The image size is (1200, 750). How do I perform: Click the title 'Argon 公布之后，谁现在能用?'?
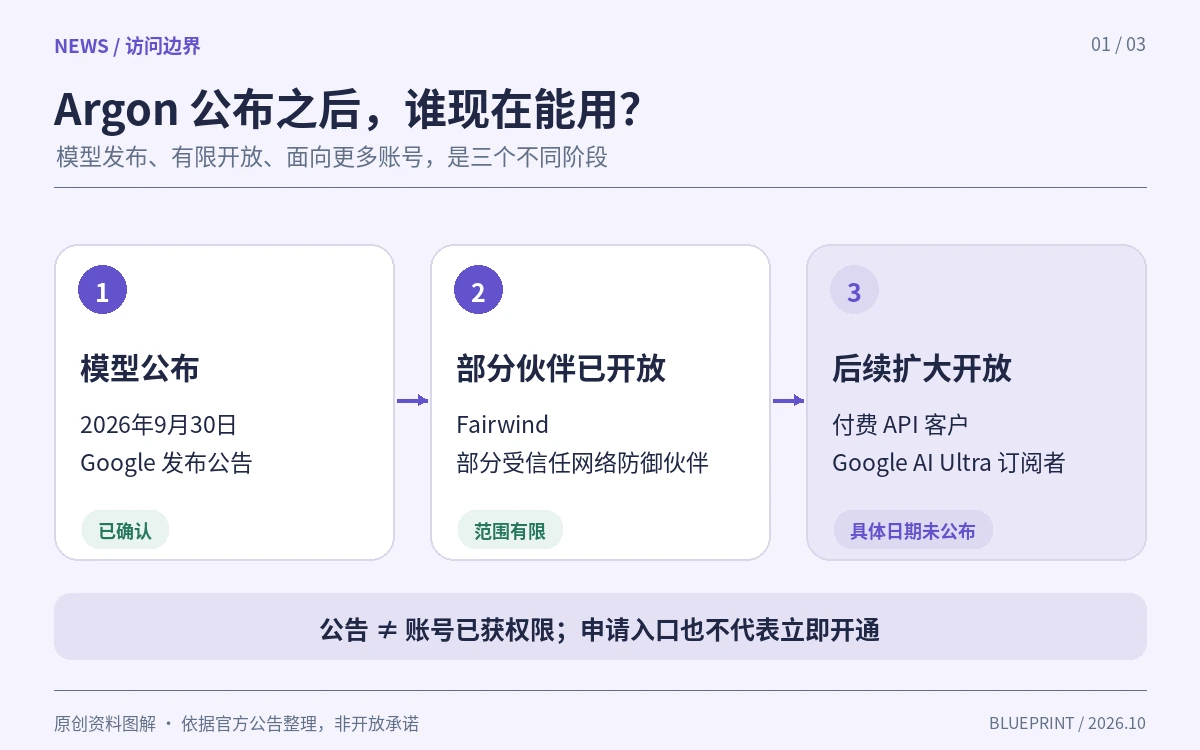tap(347, 110)
